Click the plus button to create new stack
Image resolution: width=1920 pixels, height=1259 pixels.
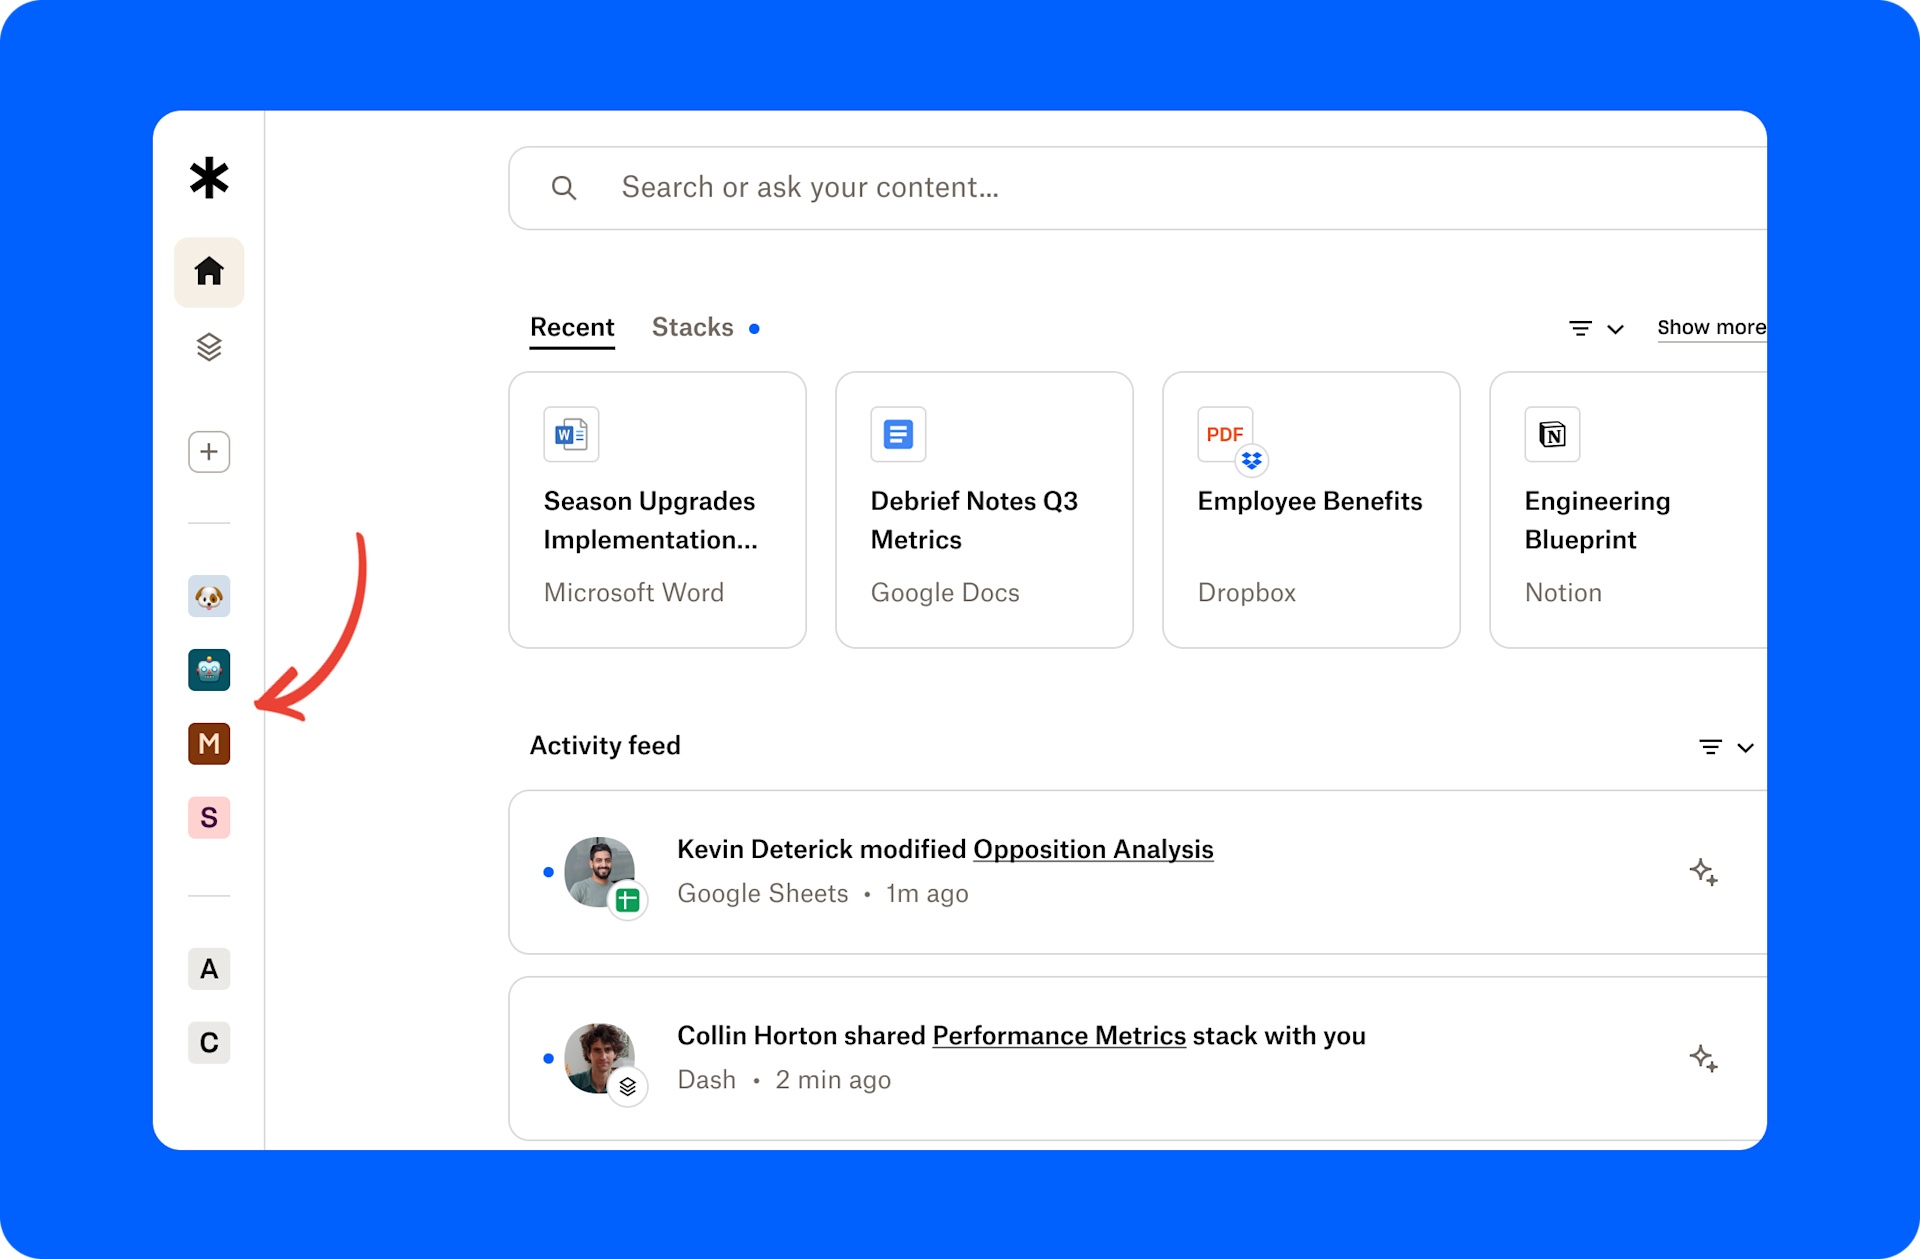[208, 451]
